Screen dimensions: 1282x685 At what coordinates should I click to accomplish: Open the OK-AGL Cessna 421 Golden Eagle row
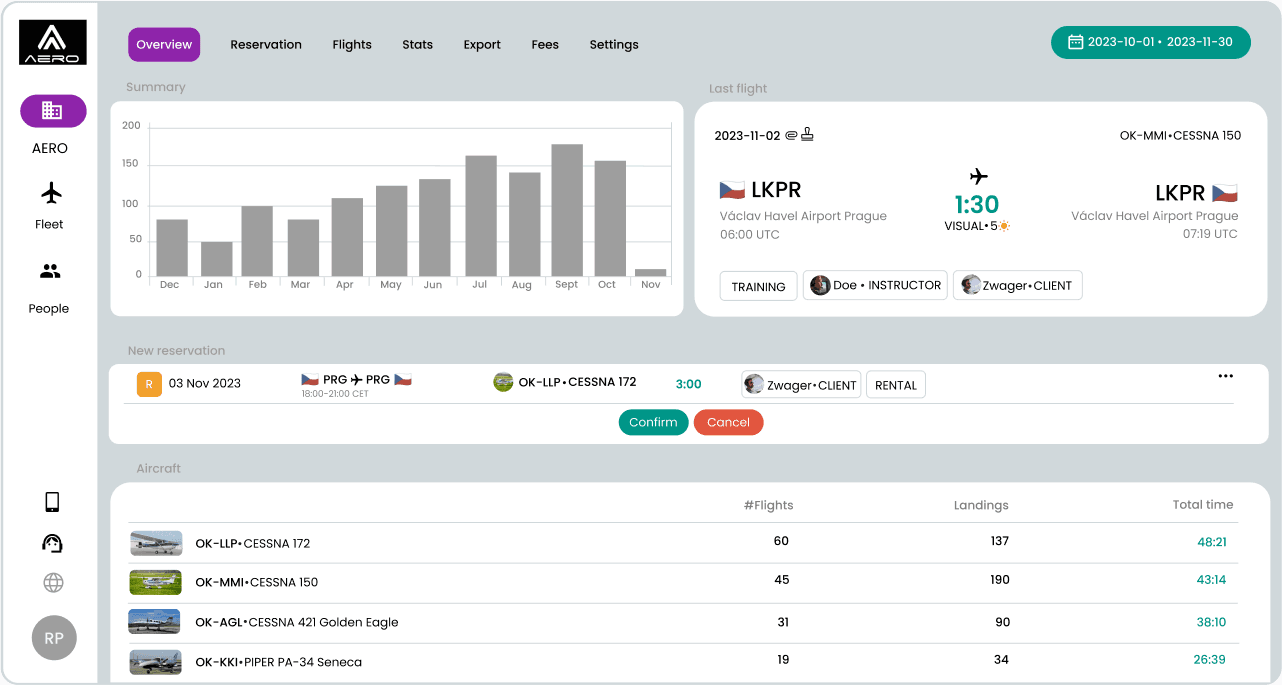683,622
